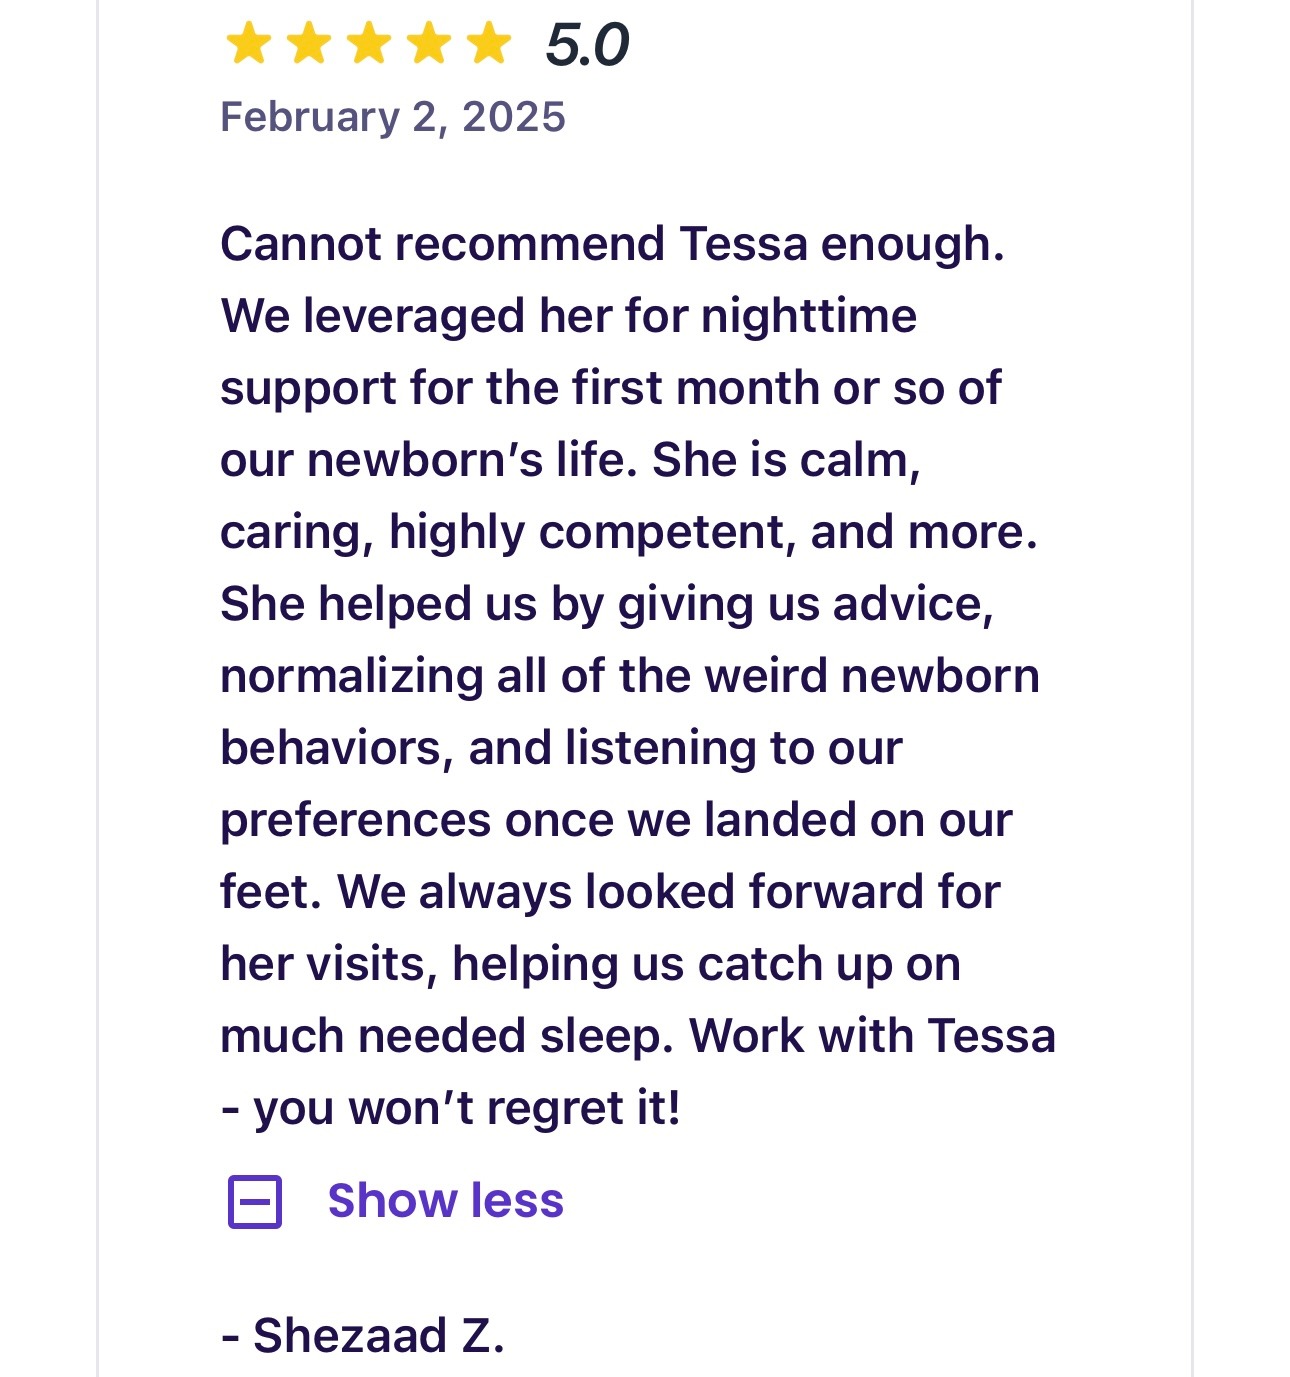Click the first yellow rating star

click(248, 45)
